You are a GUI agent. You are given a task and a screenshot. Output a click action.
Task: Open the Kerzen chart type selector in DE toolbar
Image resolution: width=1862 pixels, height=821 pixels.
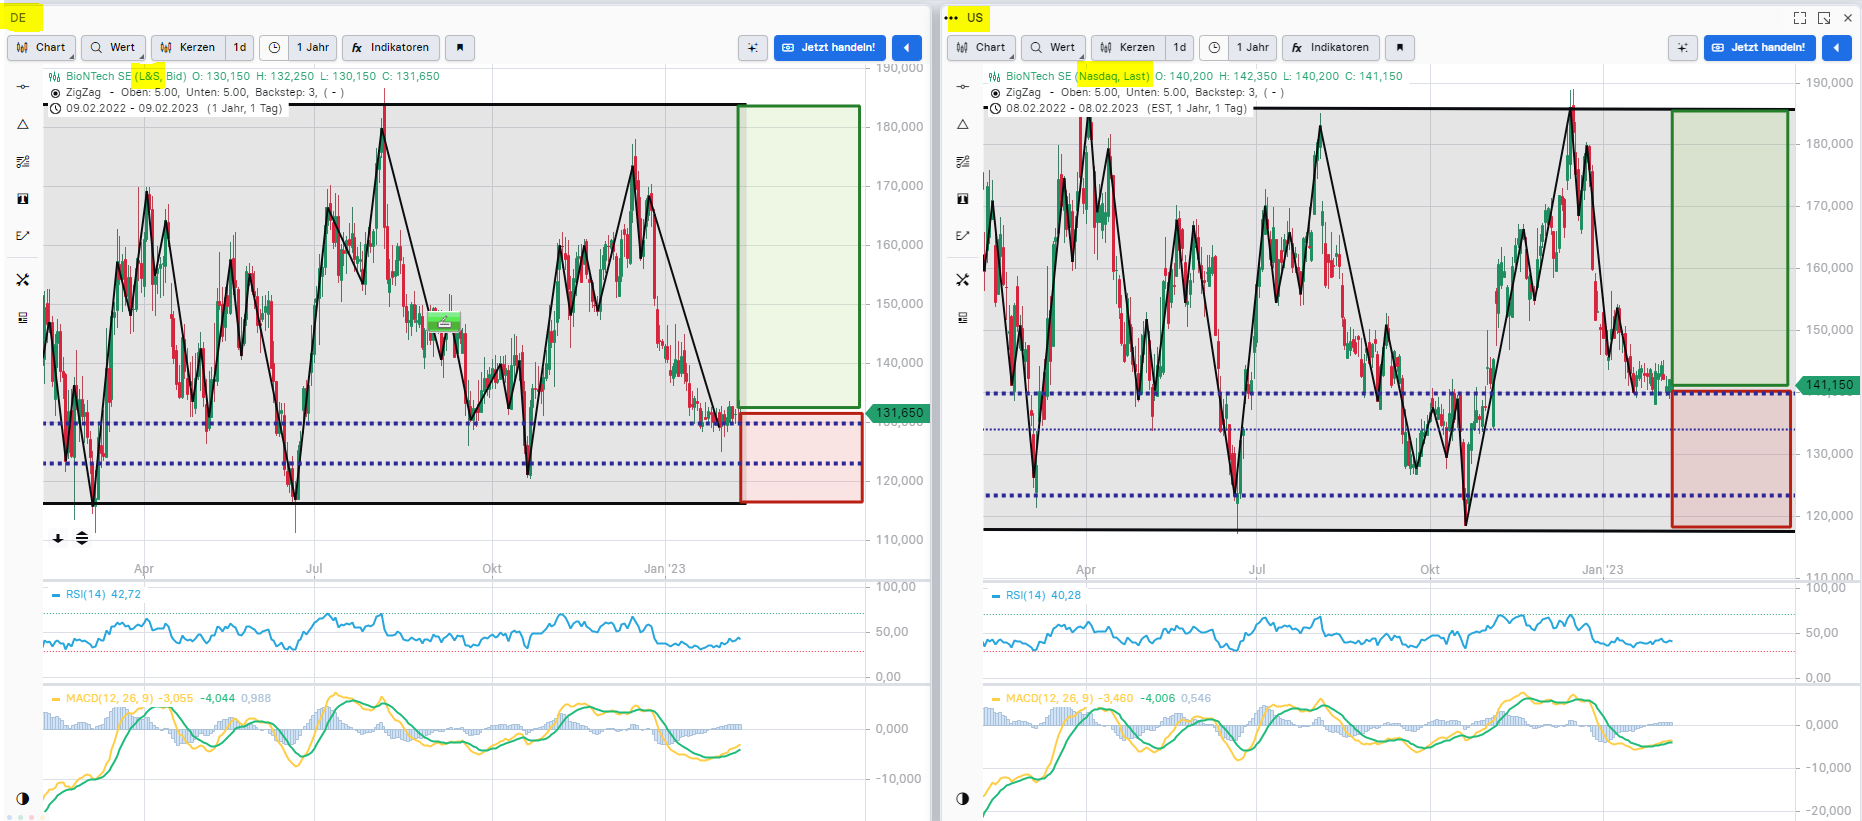pos(188,47)
